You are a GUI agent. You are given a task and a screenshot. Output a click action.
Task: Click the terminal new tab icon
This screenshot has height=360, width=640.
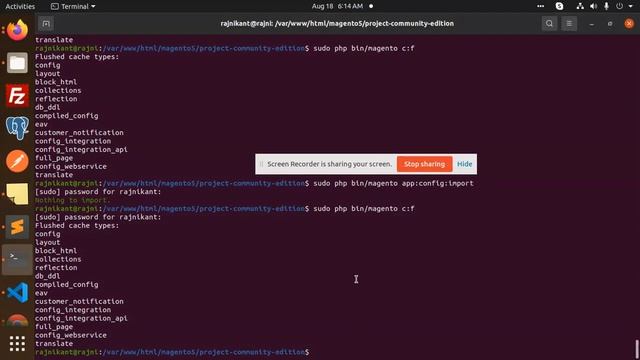pyautogui.click(x=46, y=24)
